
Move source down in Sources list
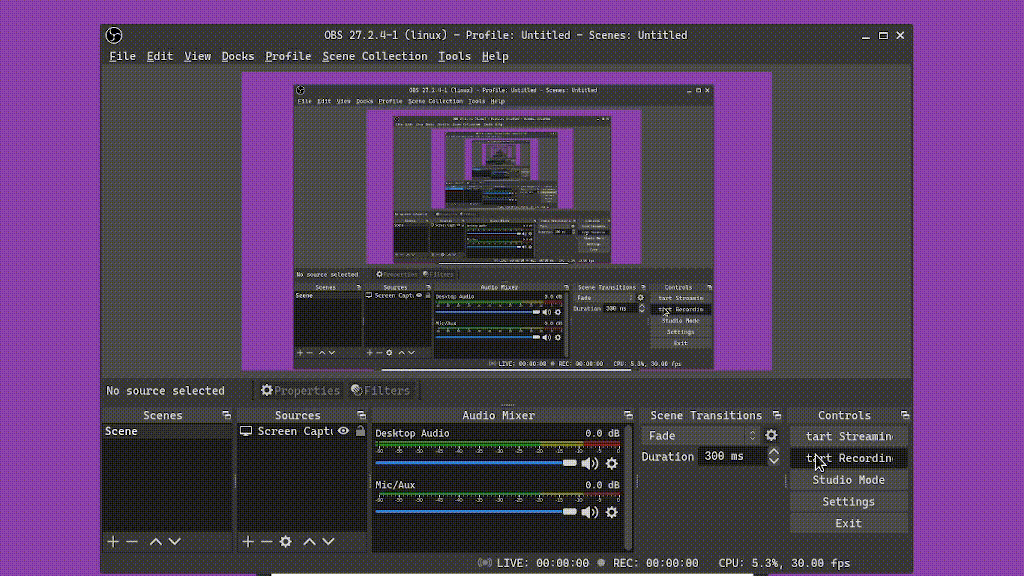[x=328, y=541]
